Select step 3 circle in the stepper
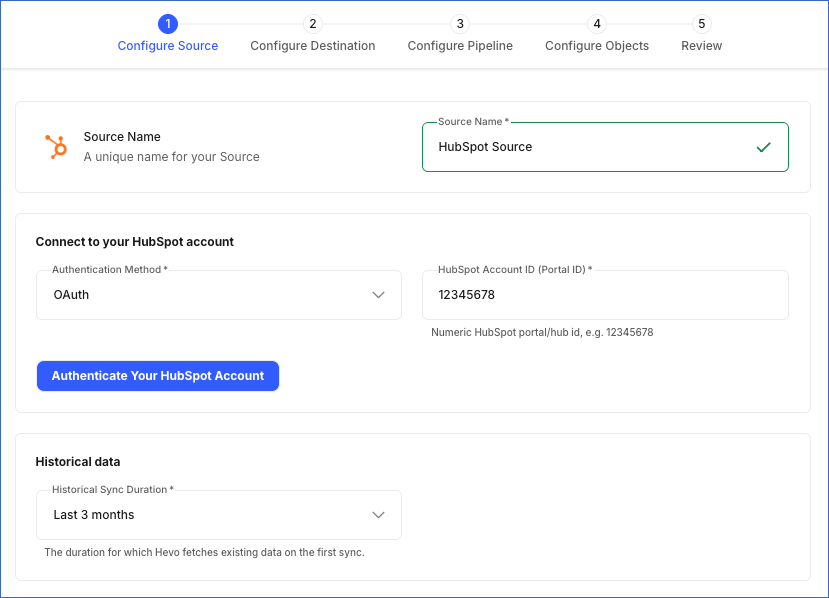The image size is (829, 598). click(x=460, y=24)
